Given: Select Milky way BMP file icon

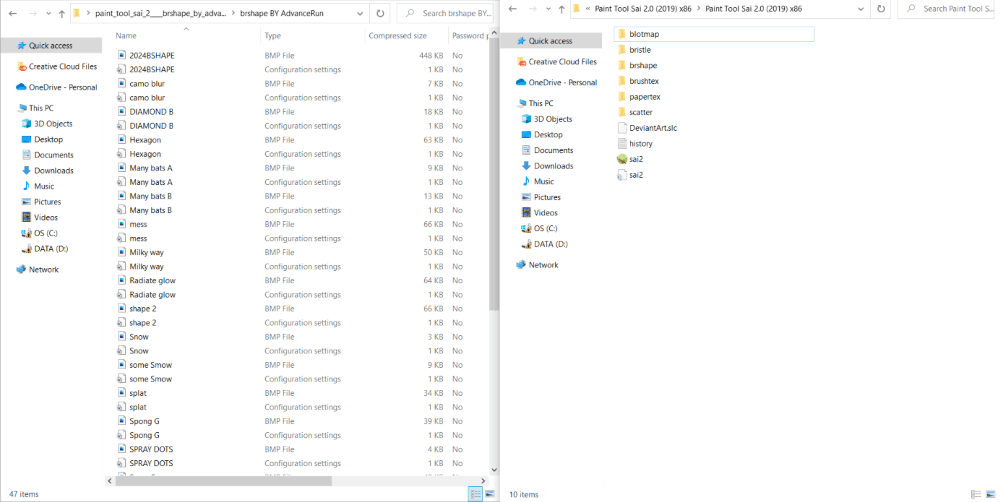Looking at the screenshot, I should click(122, 252).
